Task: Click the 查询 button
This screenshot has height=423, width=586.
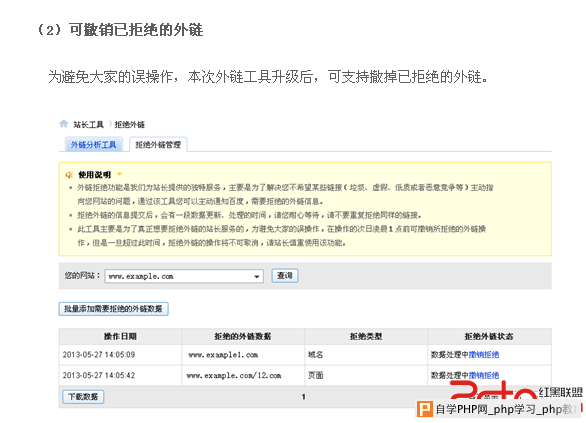Action: pyautogui.click(x=285, y=275)
